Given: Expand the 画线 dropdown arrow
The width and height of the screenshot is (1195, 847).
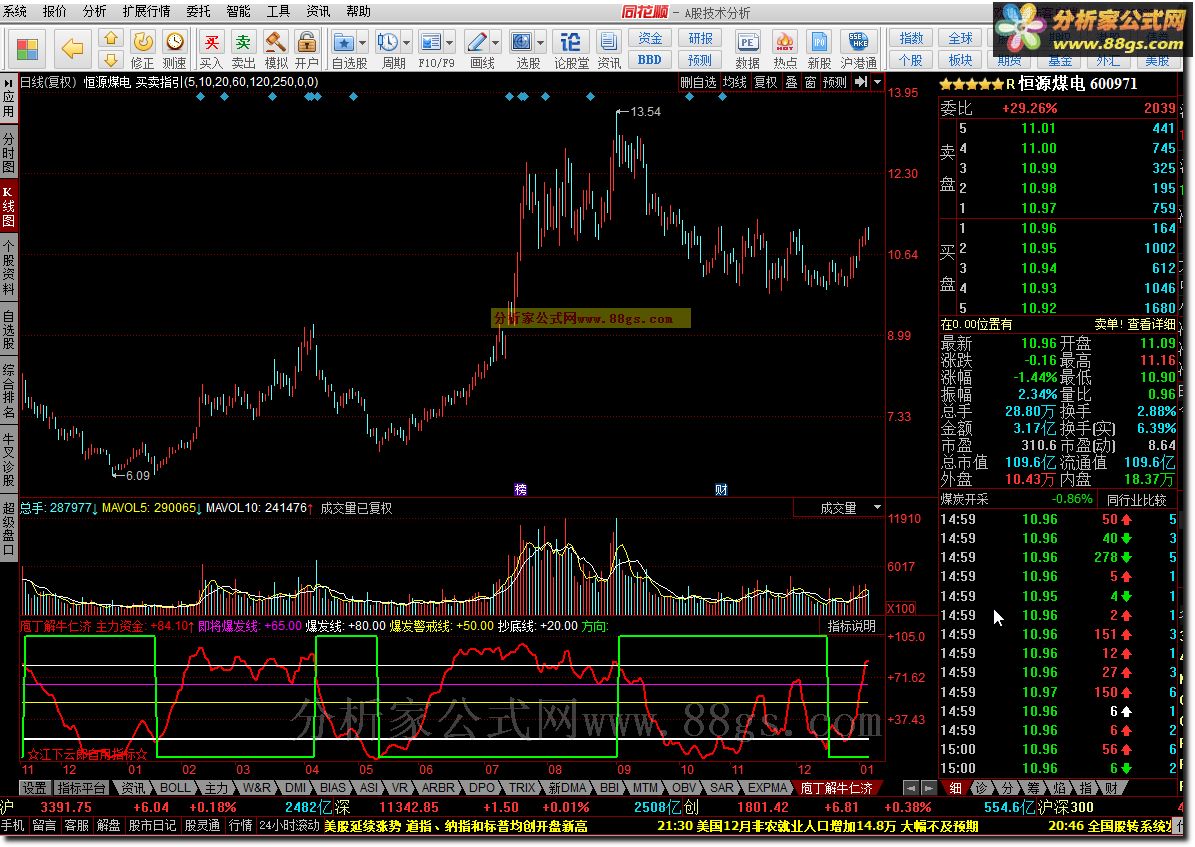Looking at the screenshot, I should coord(495,43).
